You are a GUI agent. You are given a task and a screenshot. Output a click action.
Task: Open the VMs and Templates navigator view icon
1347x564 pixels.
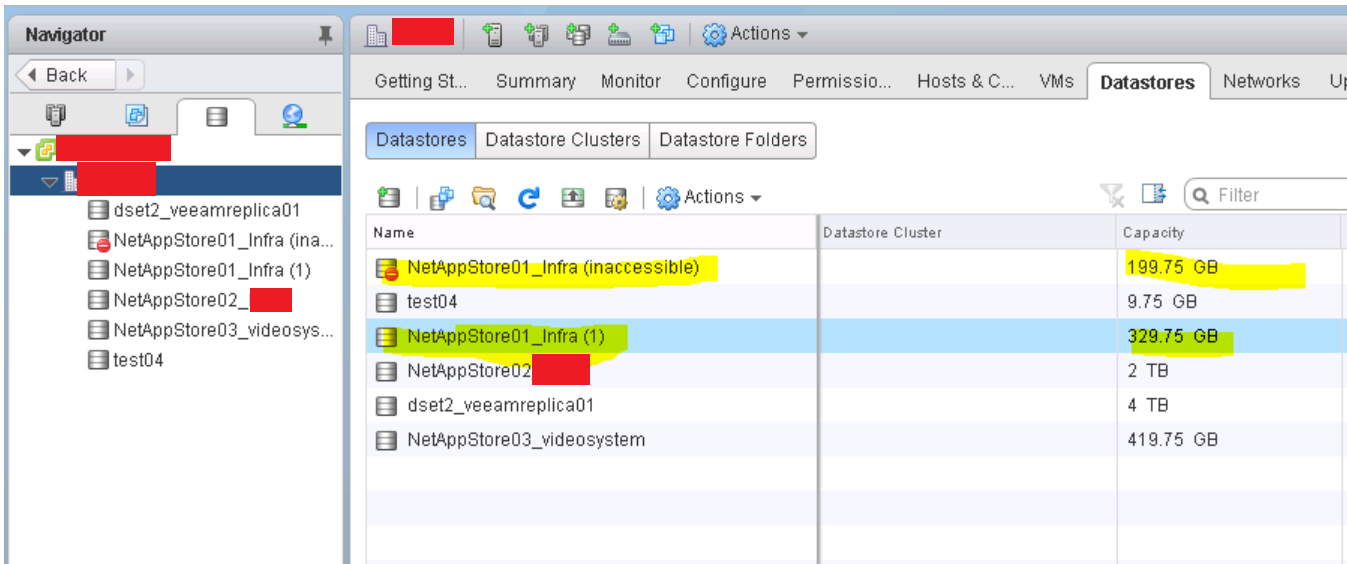click(x=136, y=117)
